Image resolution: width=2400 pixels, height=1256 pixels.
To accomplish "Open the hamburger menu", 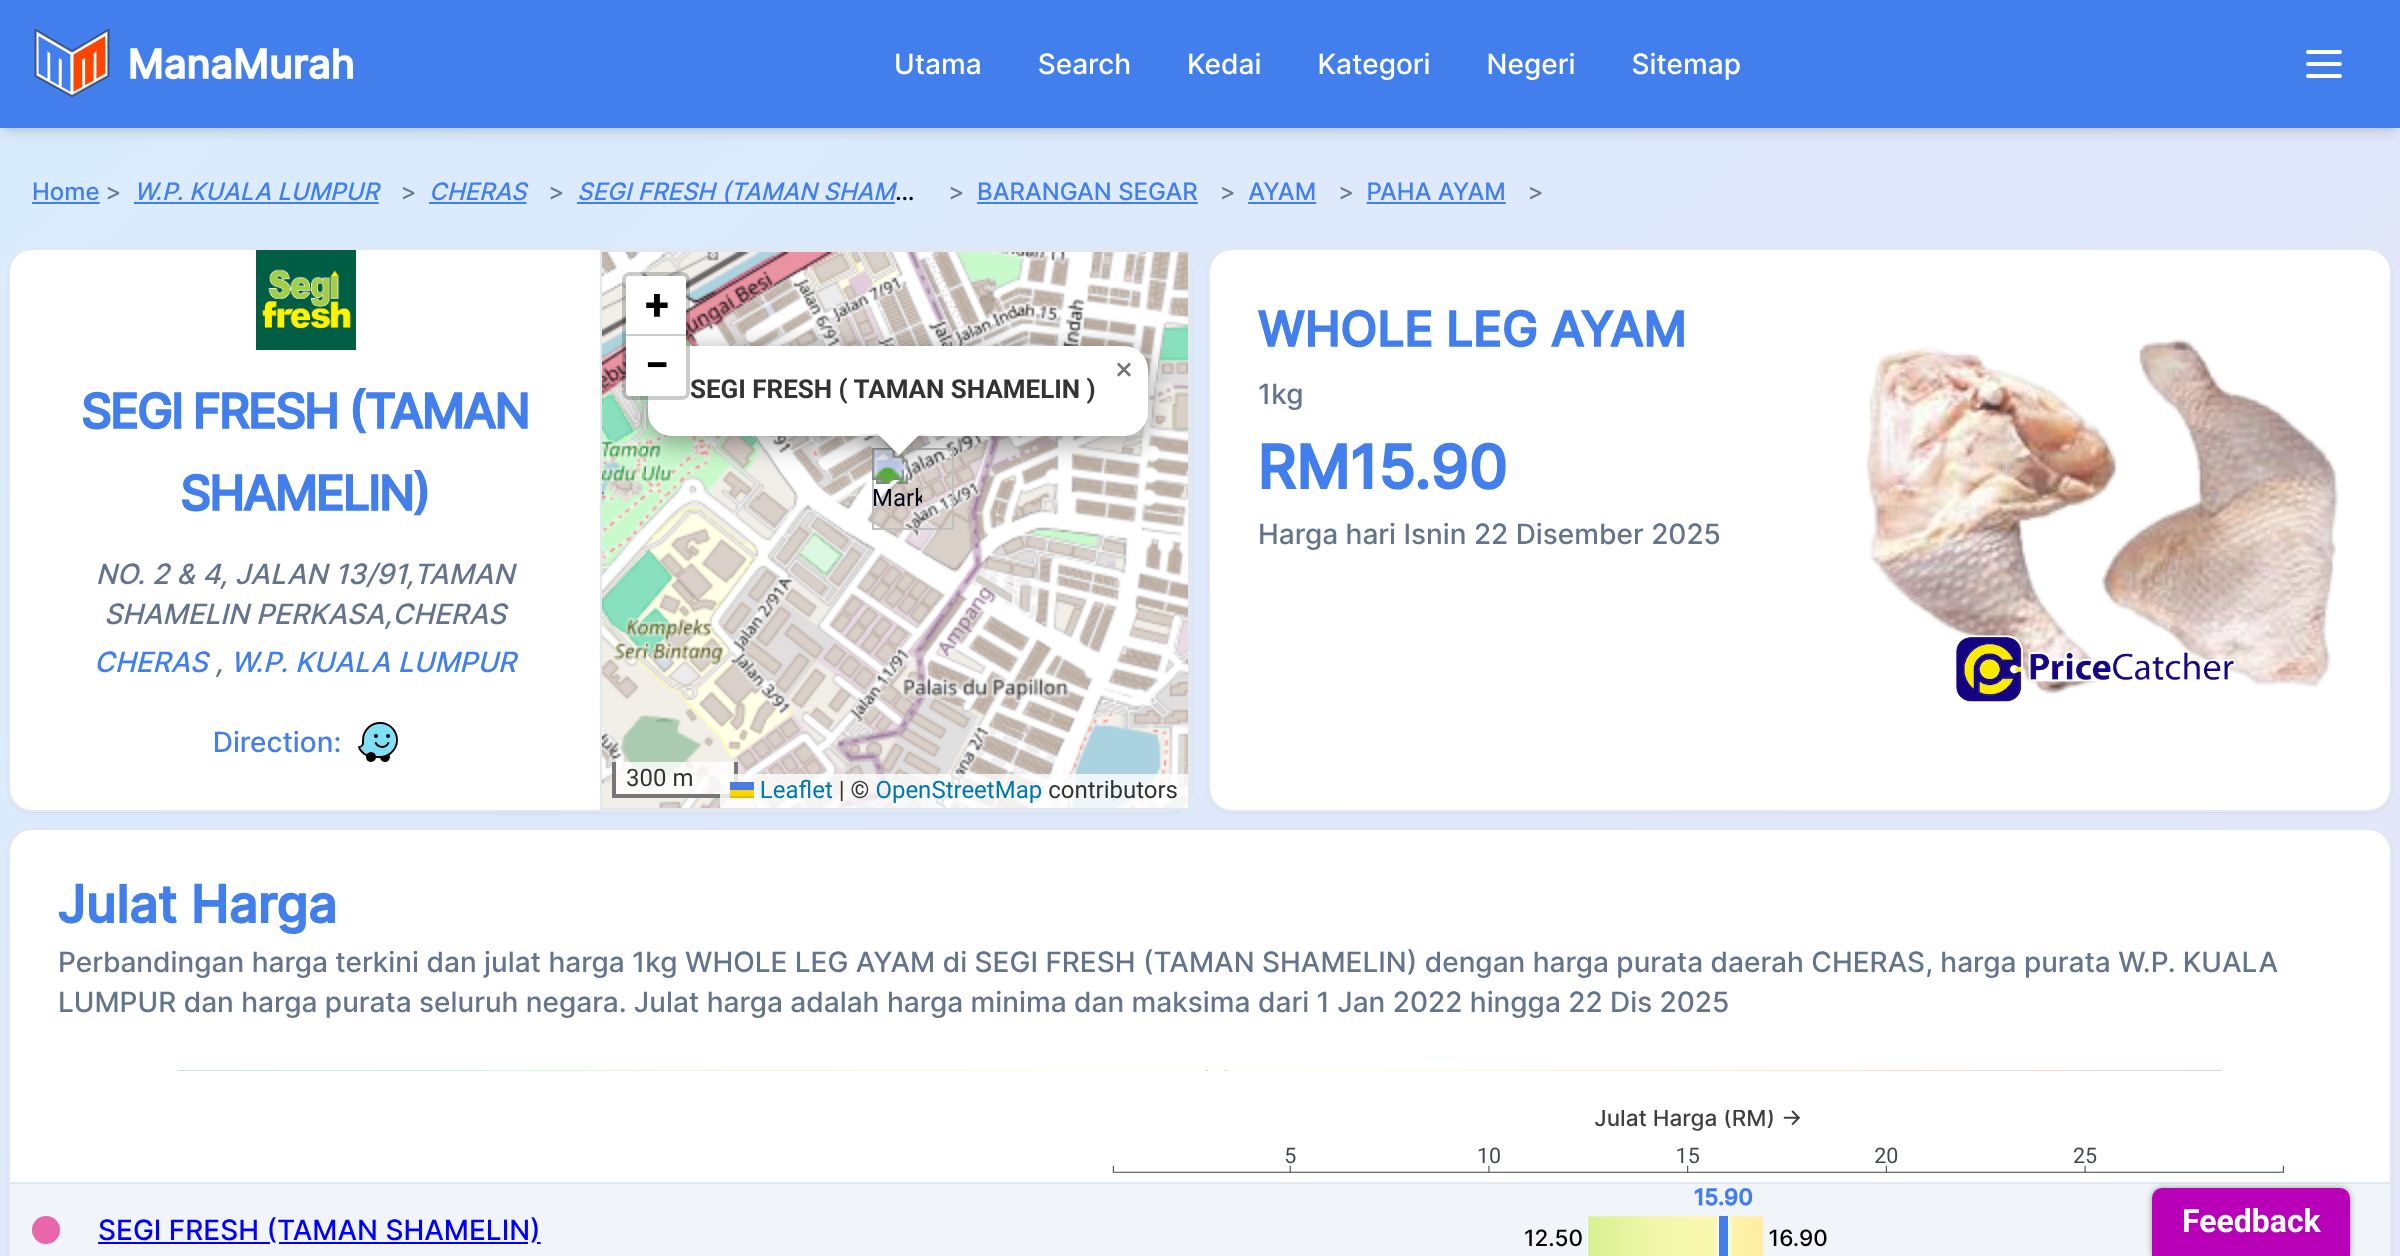I will tap(2323, 64).
